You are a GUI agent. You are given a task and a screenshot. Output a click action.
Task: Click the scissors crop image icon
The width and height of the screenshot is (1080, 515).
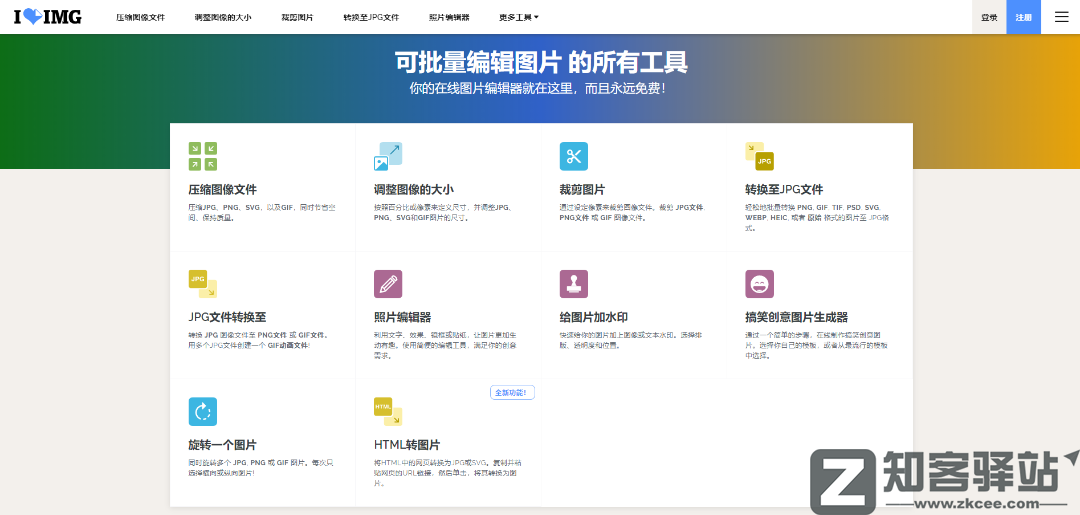[x=573, y=156]
